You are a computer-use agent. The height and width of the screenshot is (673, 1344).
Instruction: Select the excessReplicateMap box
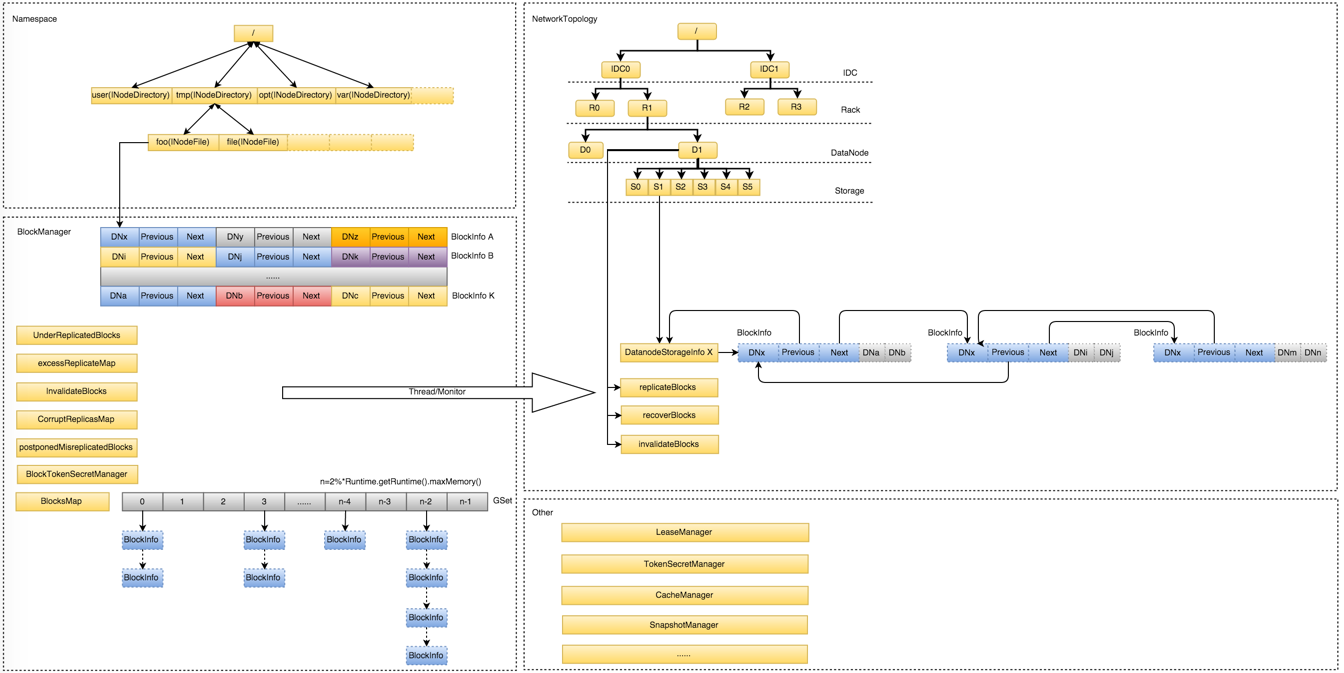77,363
